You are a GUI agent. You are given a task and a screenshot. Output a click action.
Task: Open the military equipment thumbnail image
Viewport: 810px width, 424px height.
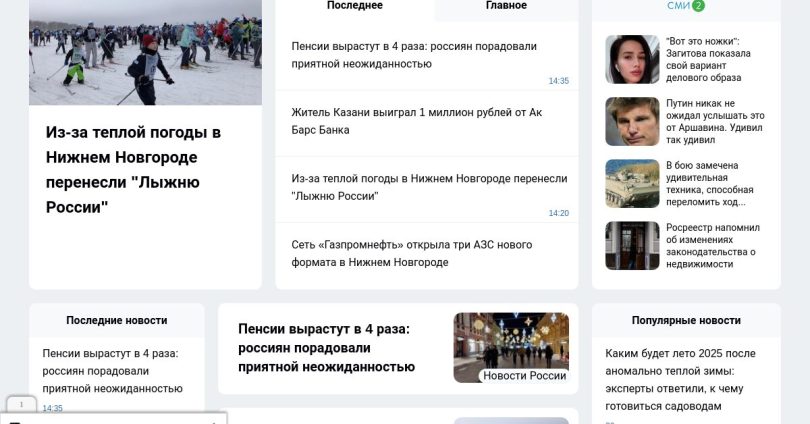[632, 183]
